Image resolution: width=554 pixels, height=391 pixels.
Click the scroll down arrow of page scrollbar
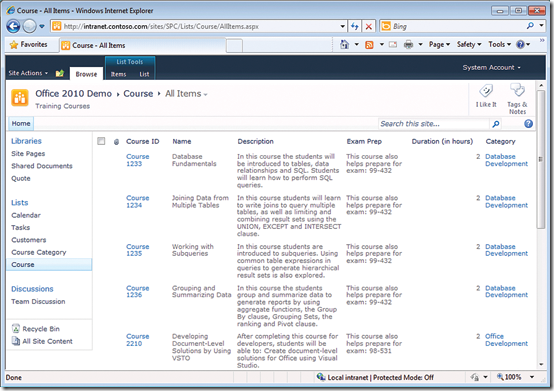(541, 364)
